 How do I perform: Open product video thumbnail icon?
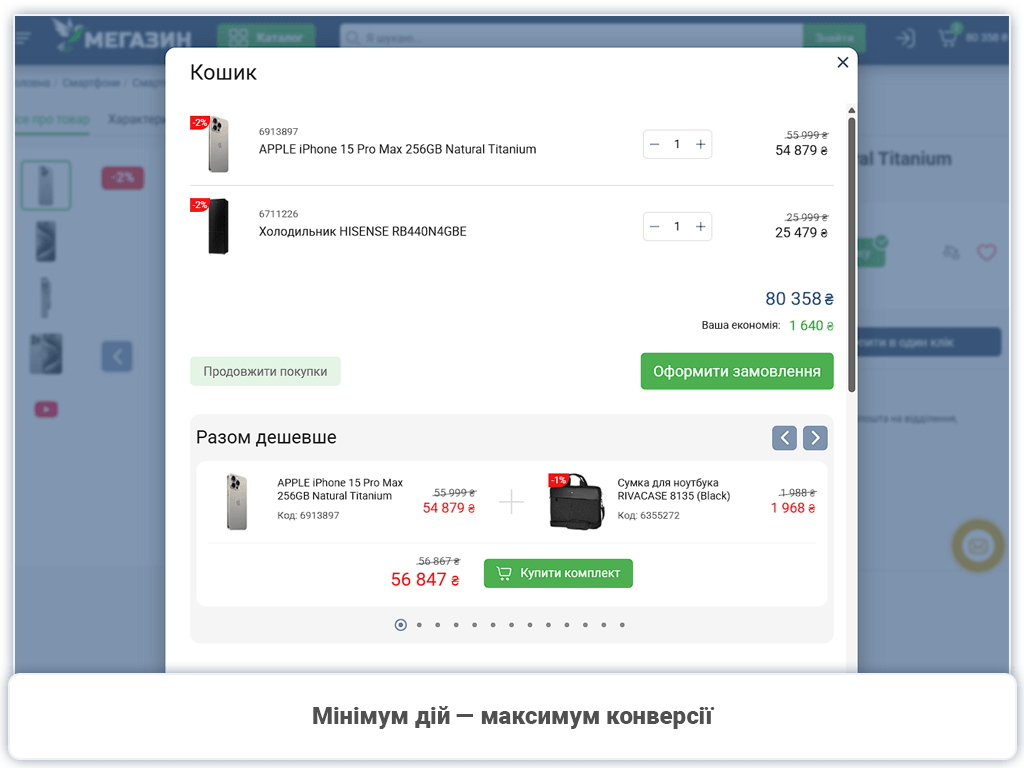click(x=46, y=409)
